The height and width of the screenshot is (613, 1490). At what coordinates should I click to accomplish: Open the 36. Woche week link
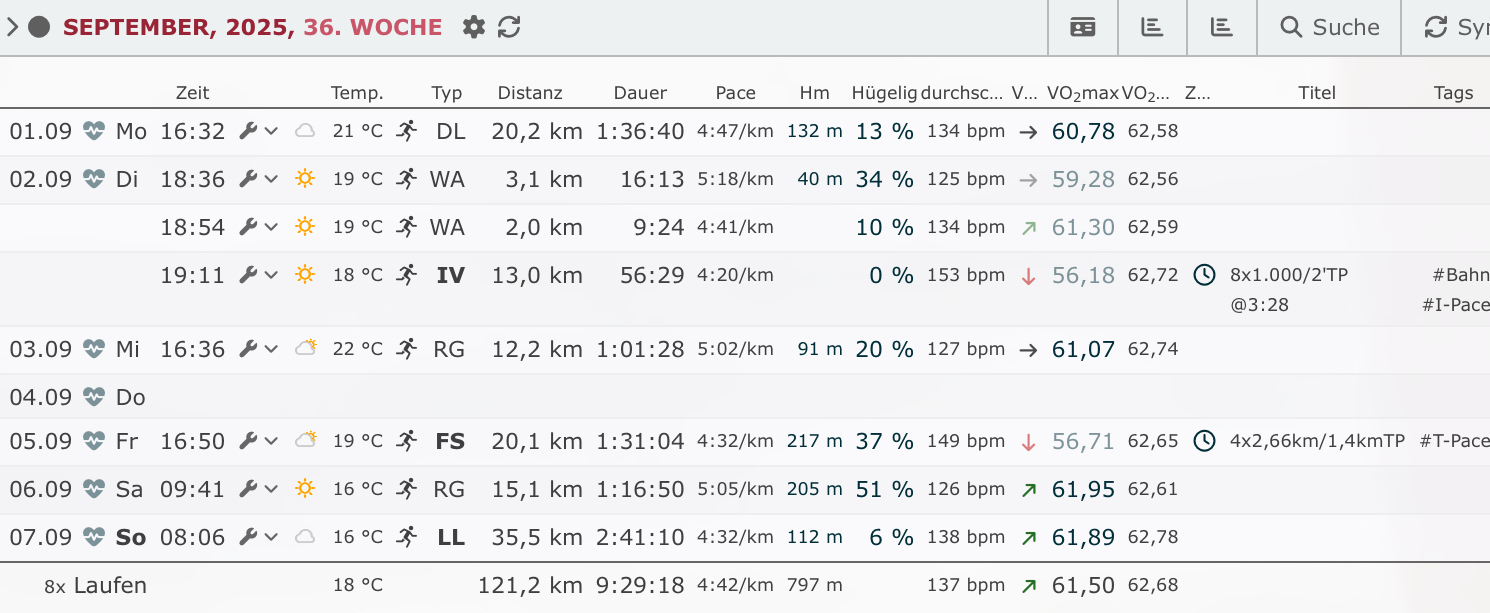click(373, 27)
